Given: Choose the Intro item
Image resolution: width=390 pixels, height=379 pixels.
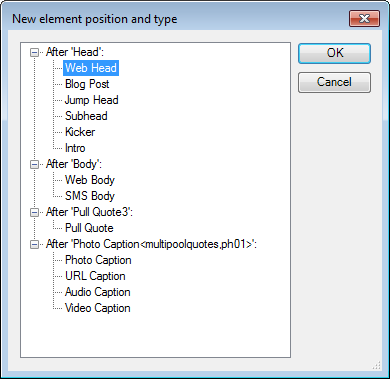Looking at the screenshot, I should click(75, 148).
